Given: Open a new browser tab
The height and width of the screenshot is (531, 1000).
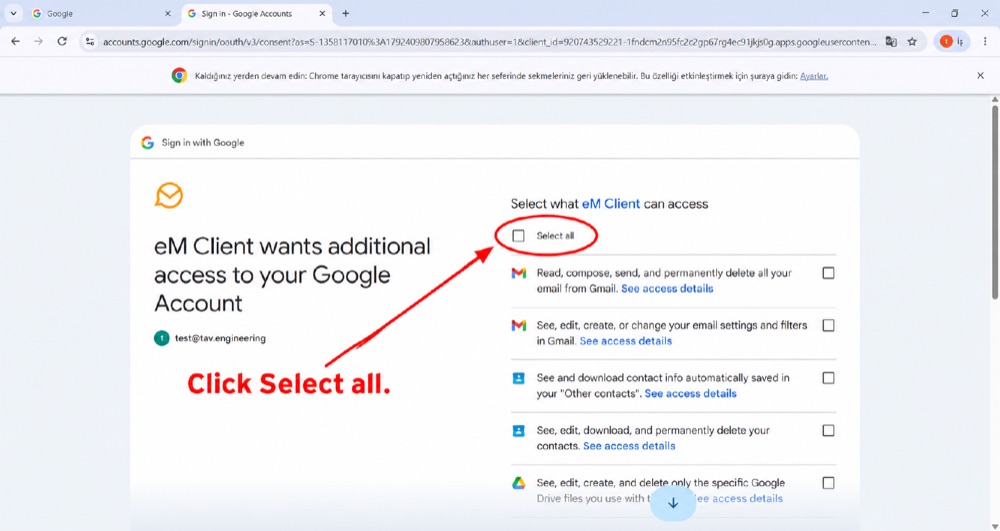Looking at the screenshot, I should click(x=346, y=13).
